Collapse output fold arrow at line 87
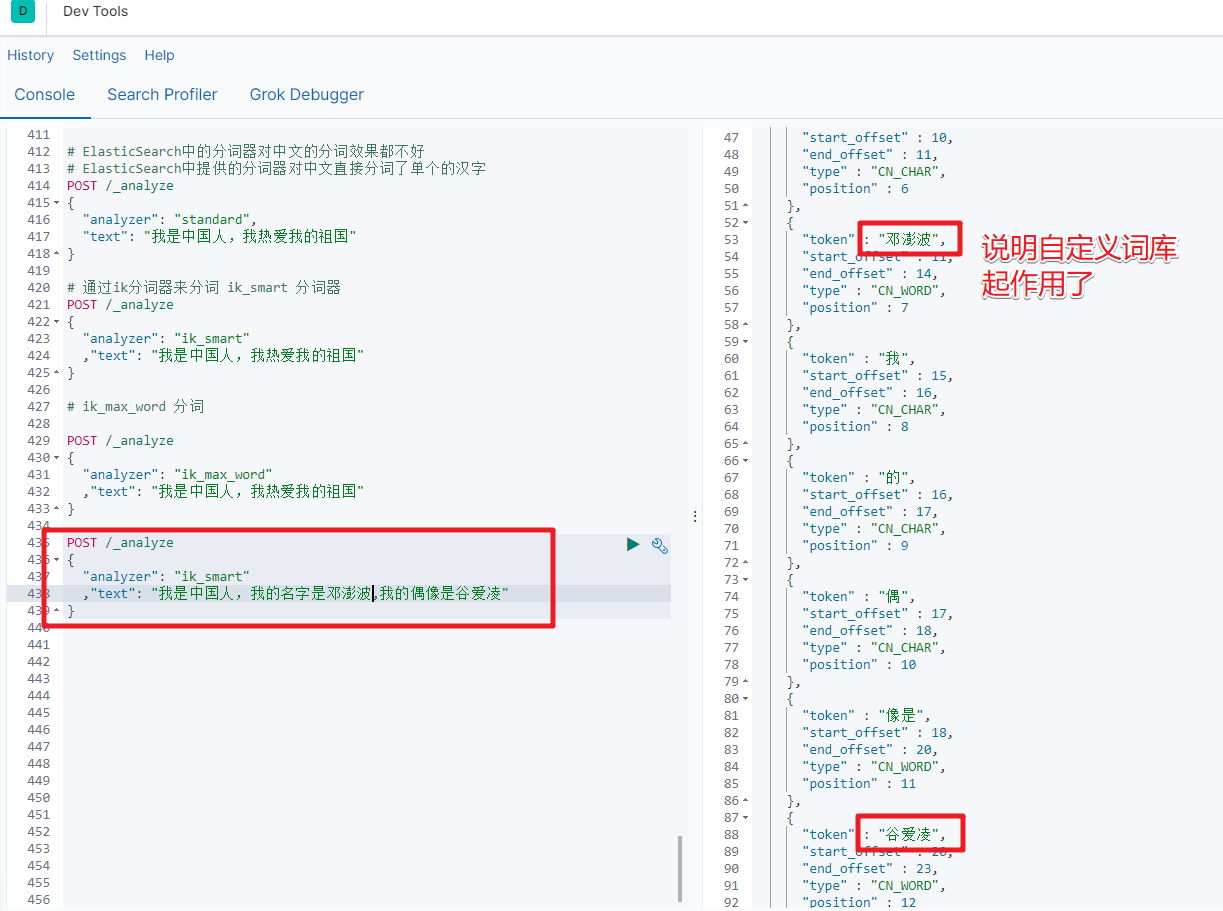This screenshot has width=1223, height=911. point(746,818)
